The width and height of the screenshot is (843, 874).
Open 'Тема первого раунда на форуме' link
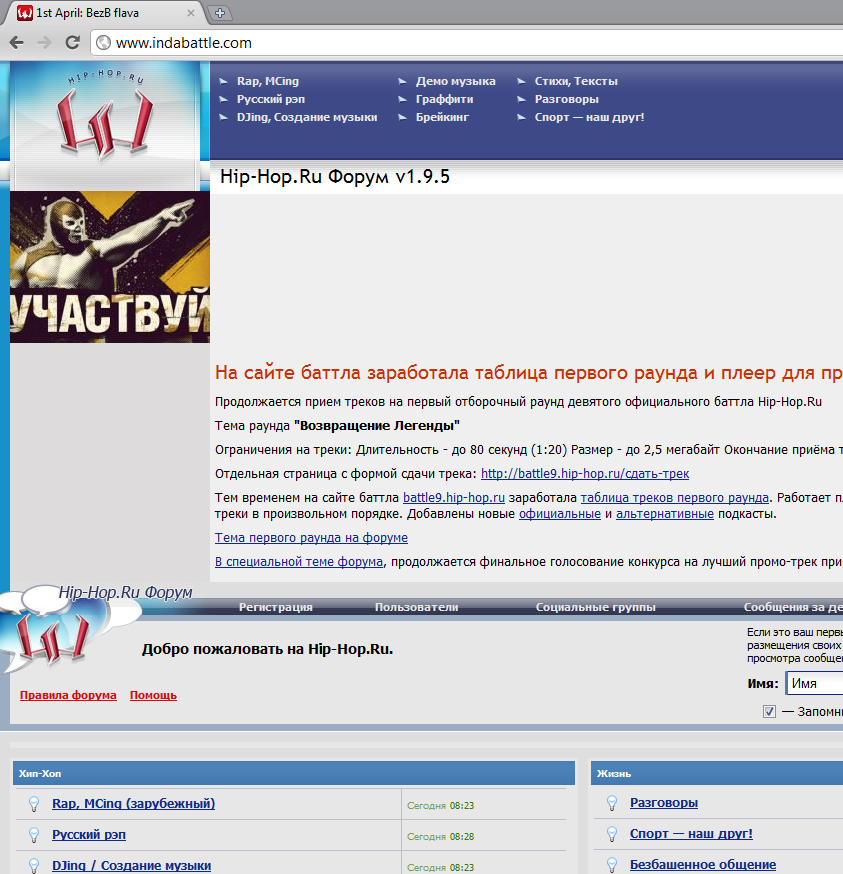[311, 538]
